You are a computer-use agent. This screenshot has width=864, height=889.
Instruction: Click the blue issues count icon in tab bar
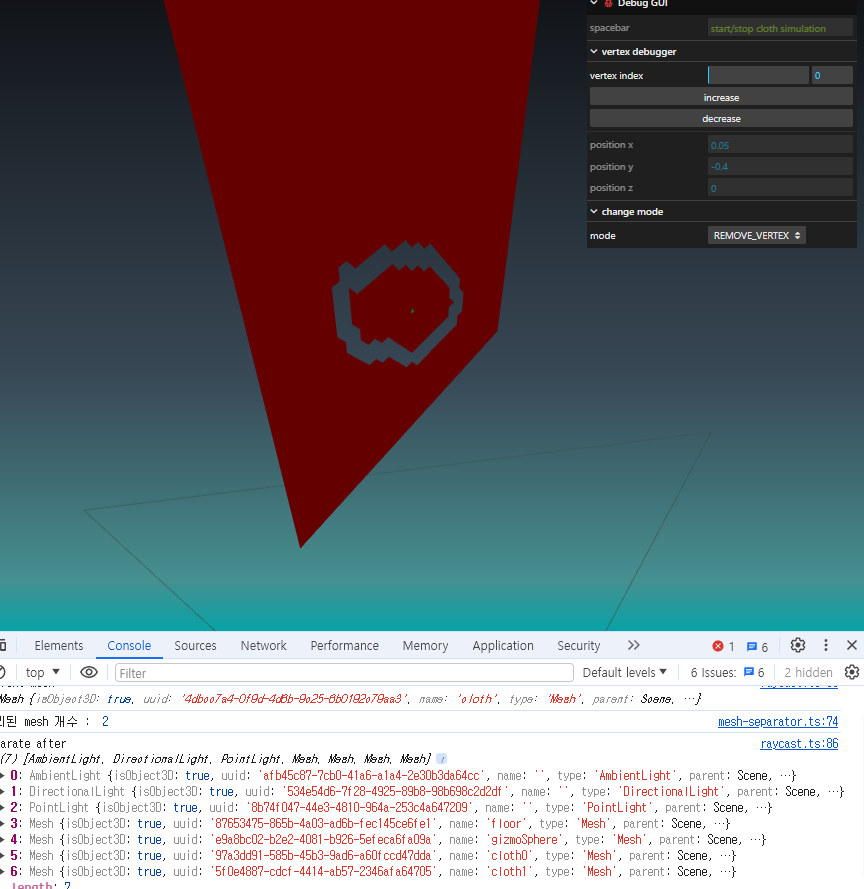(x=752, y=646)
